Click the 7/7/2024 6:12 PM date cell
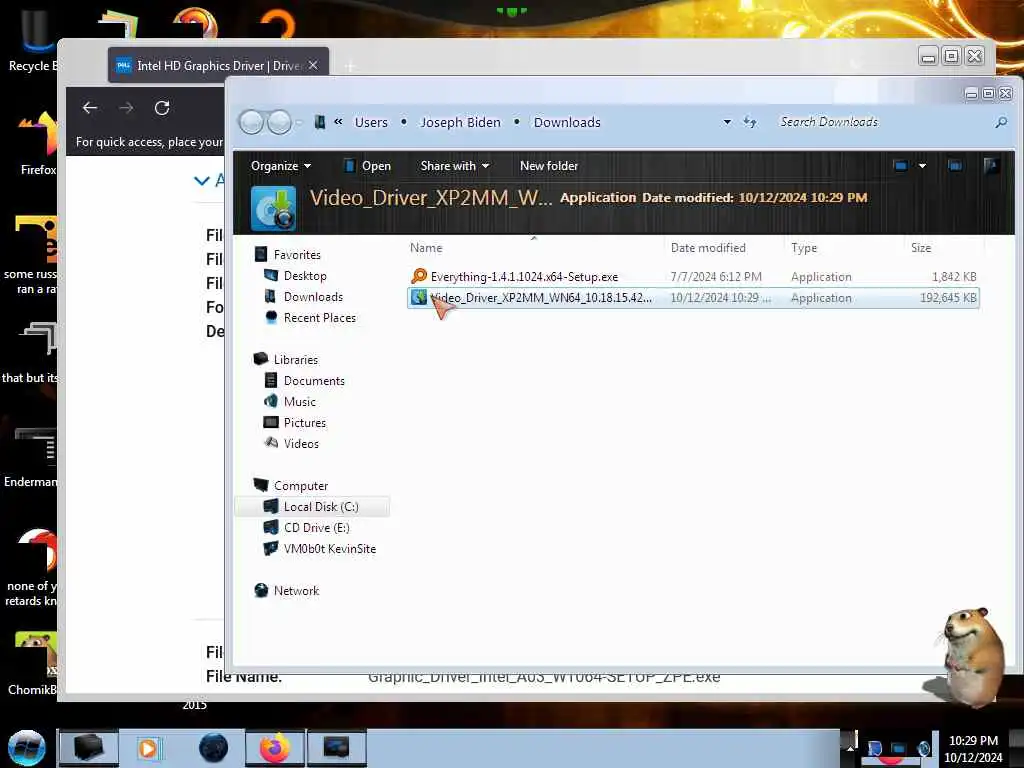The width and height of the screenshot is (1024, 768). point(716,277)
